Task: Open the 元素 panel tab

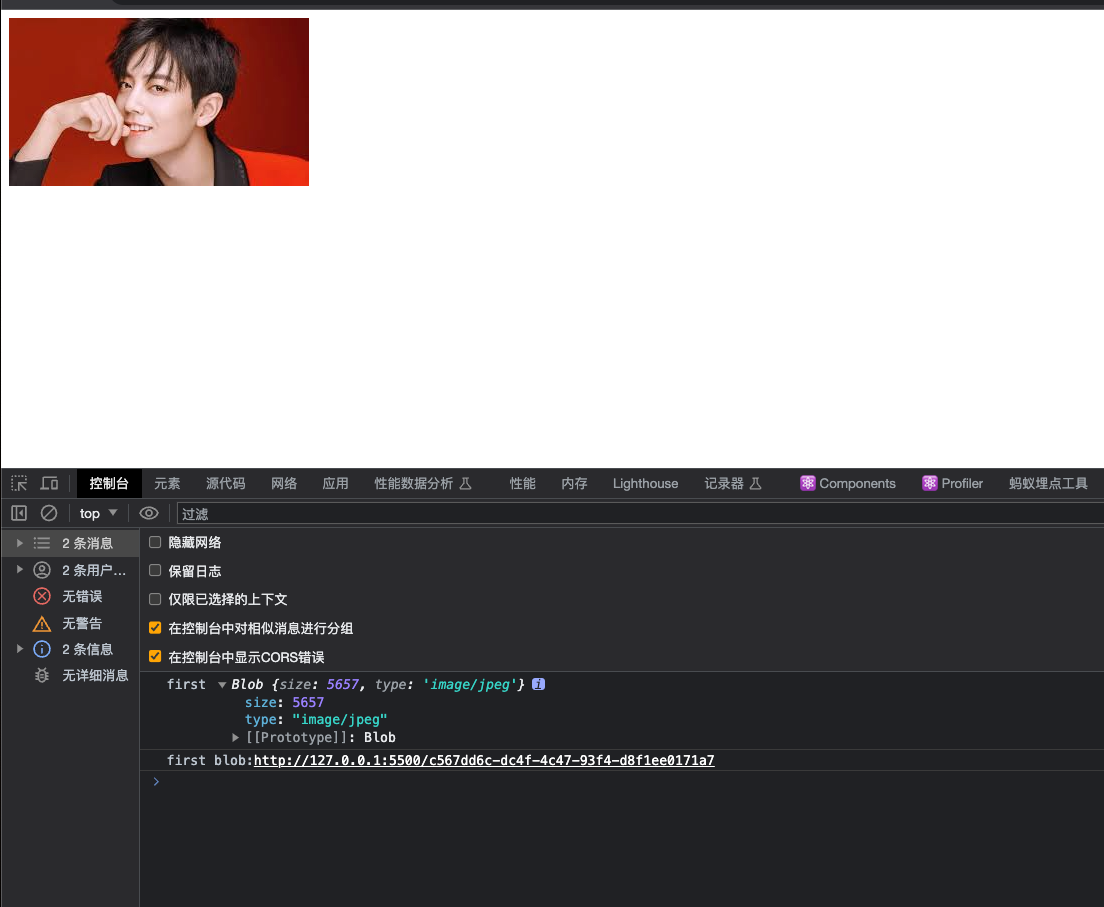Action: coord(166,483)
